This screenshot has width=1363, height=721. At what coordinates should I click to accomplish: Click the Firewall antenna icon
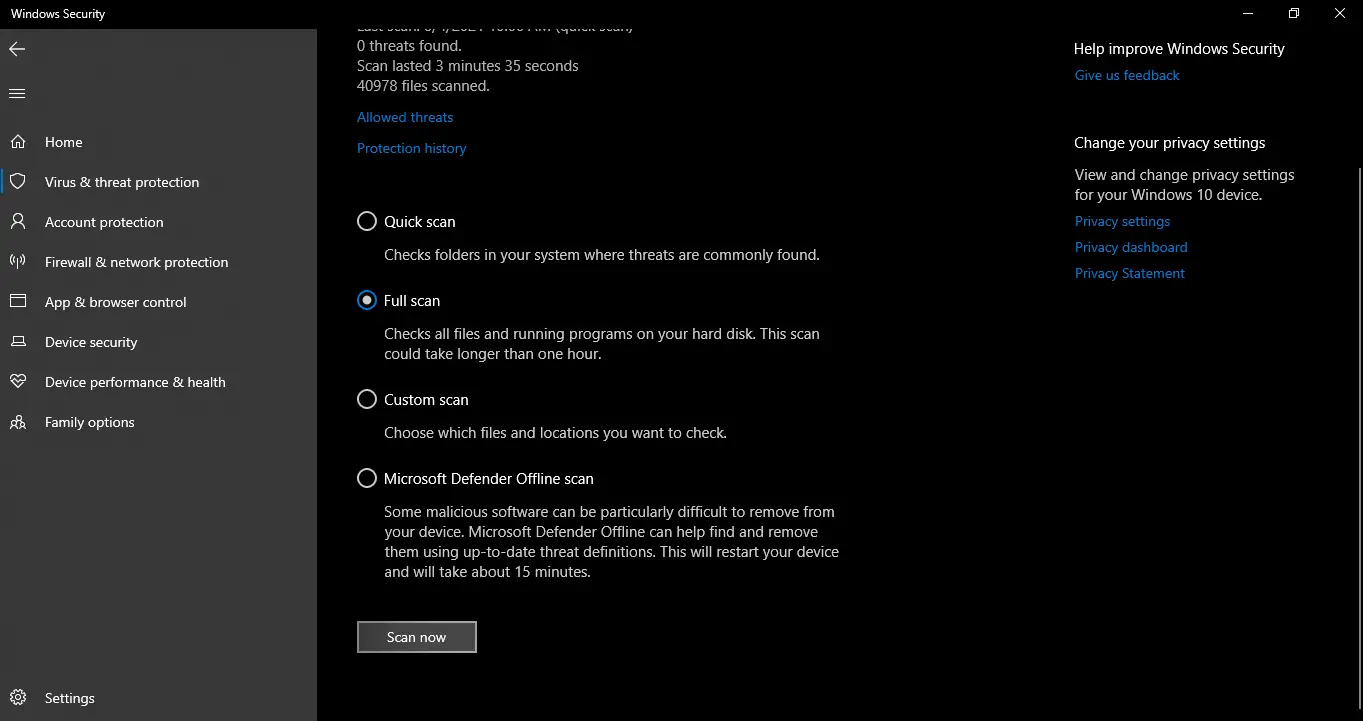pos(18,262)
